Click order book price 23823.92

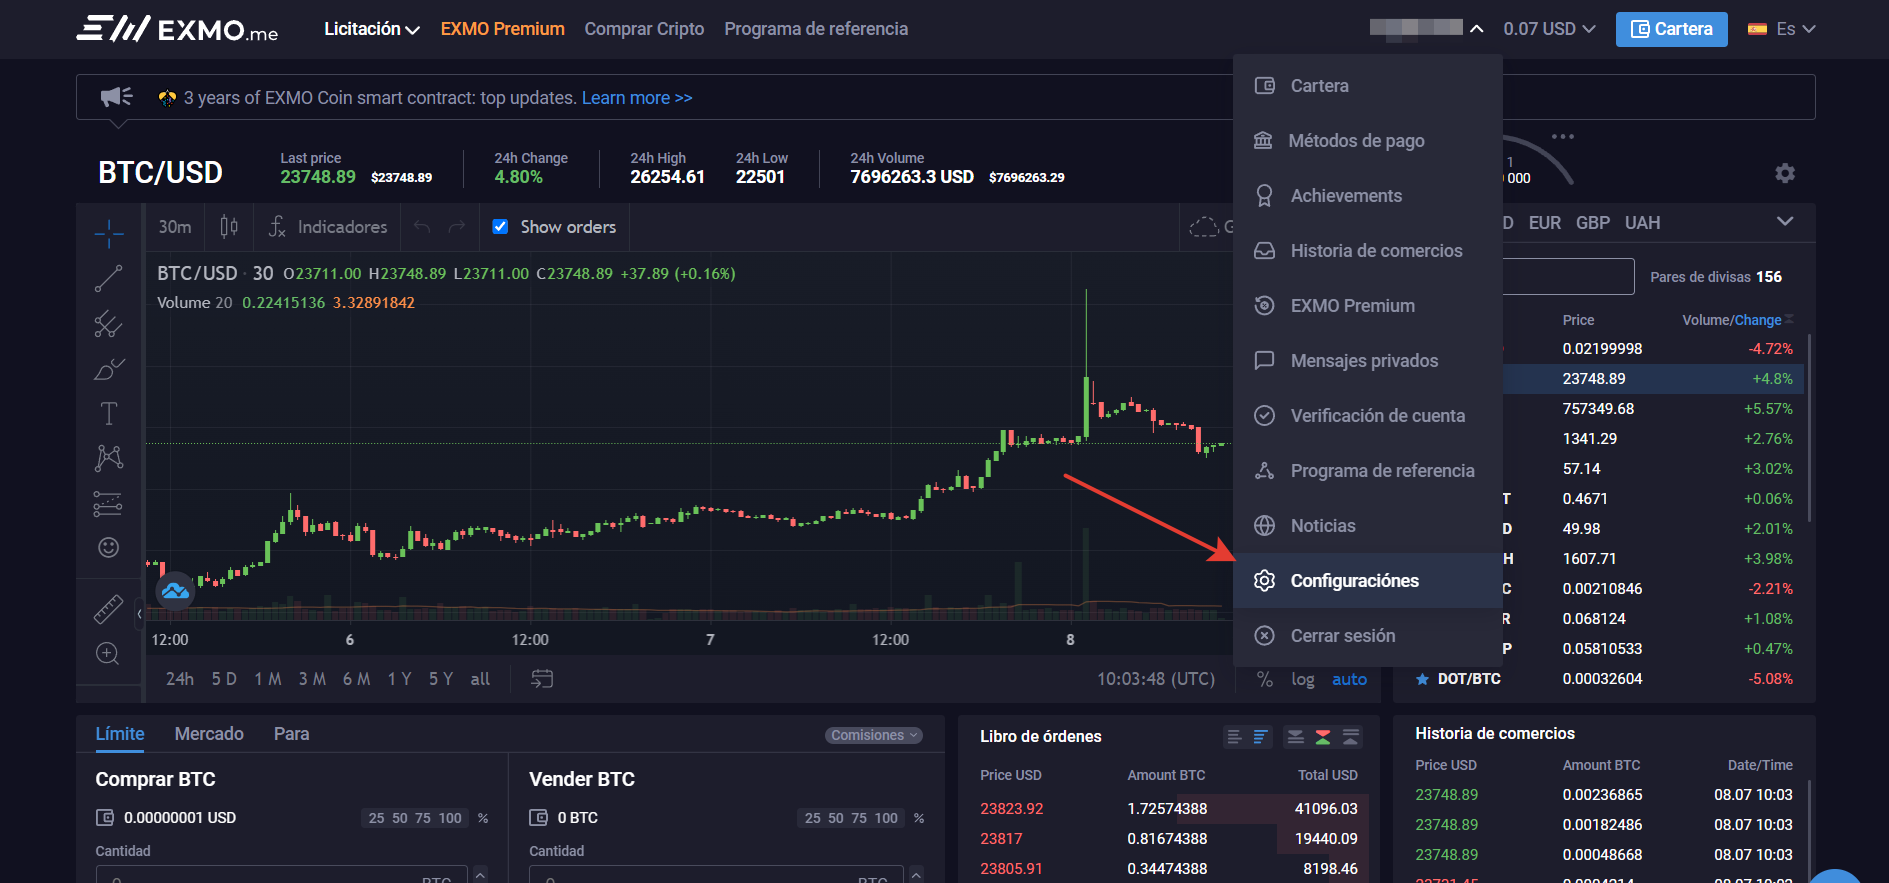click(1011, 809)
